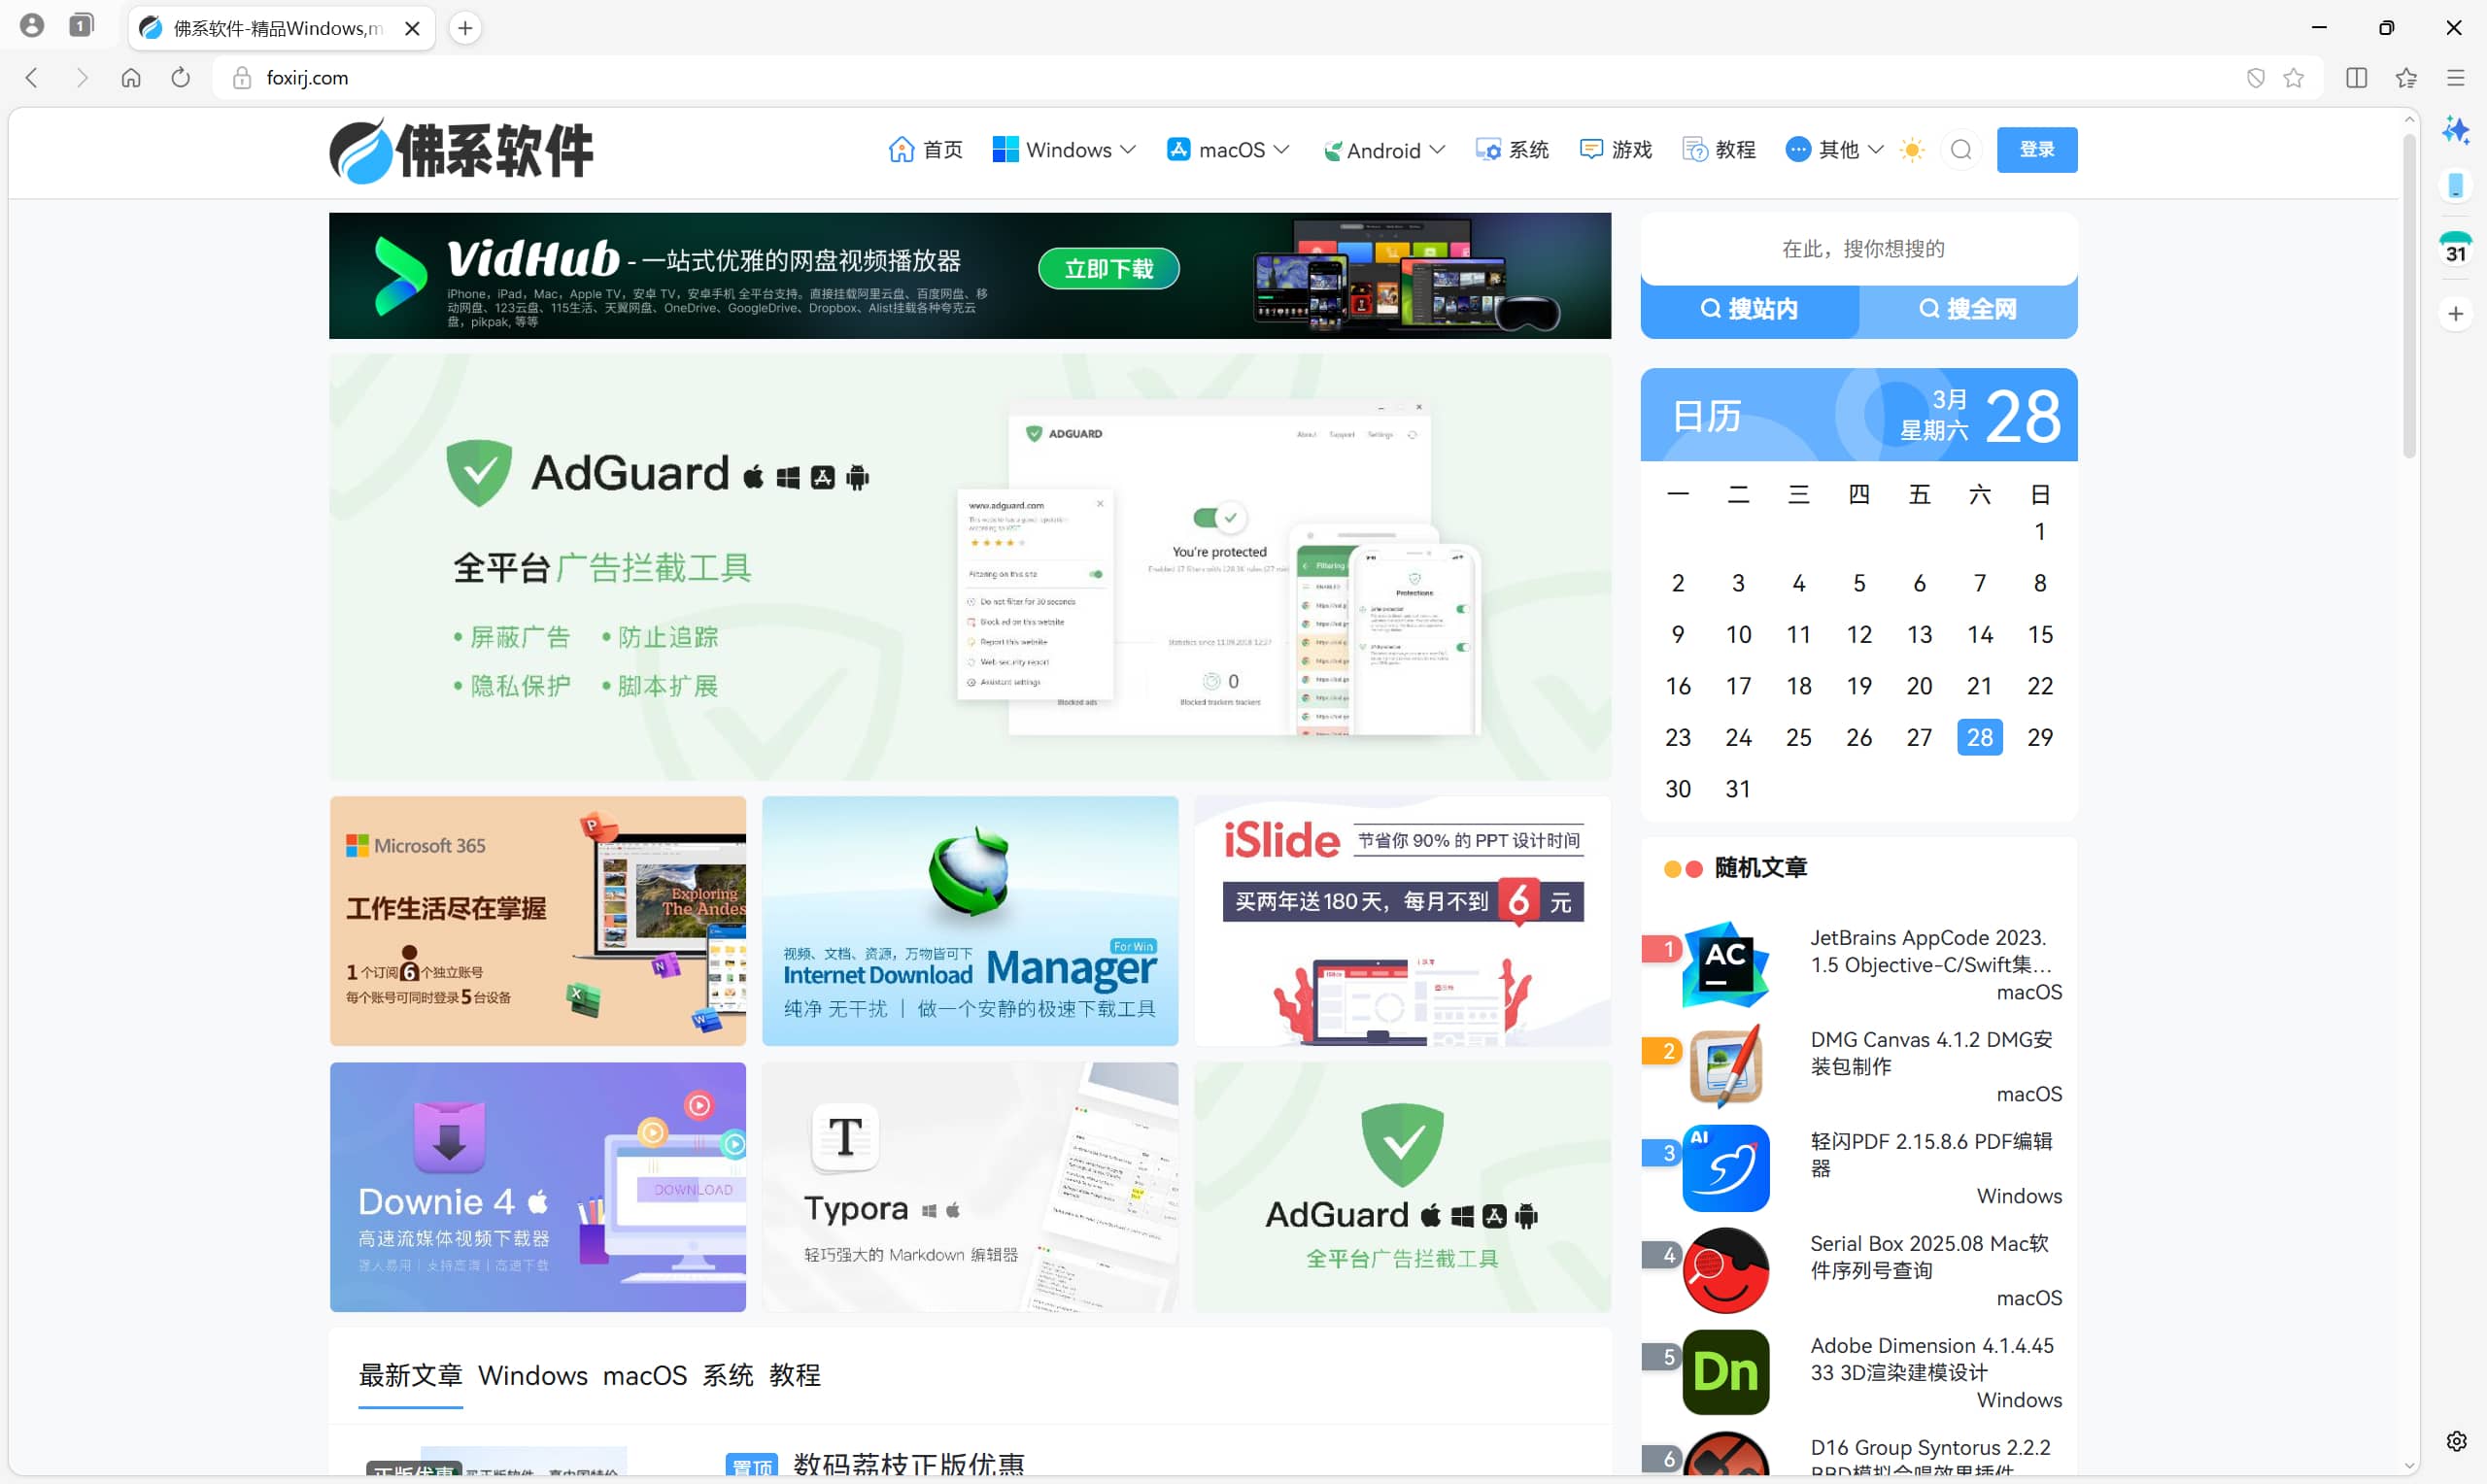Click the Adobe Dimension Dn icon
Image resolution: width=2487 pixels, height=1484 pixels.
coord(1725,1372)
